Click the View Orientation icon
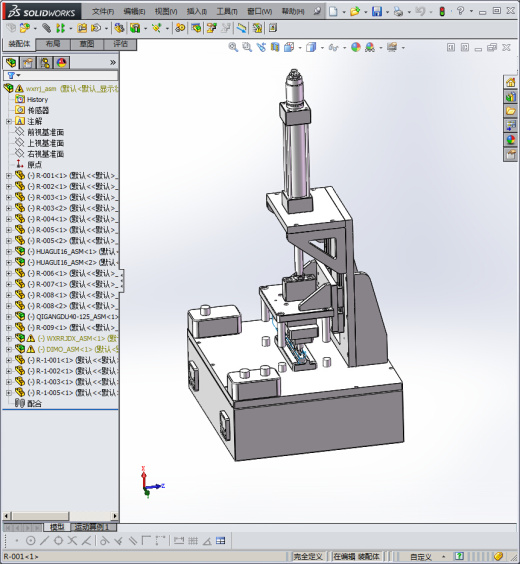 (x=289, y=47)
